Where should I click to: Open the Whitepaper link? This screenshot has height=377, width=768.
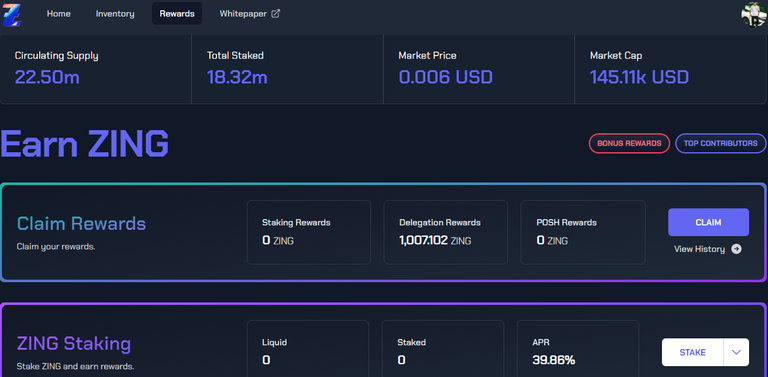tap(250, 14)
